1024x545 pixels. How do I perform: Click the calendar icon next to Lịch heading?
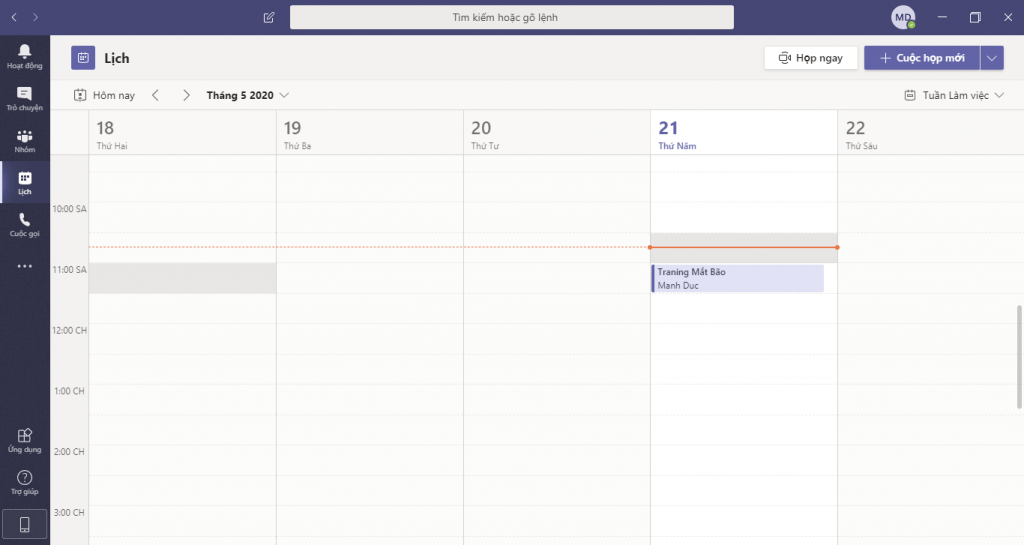pyautogui.click(x=83, y=58)
